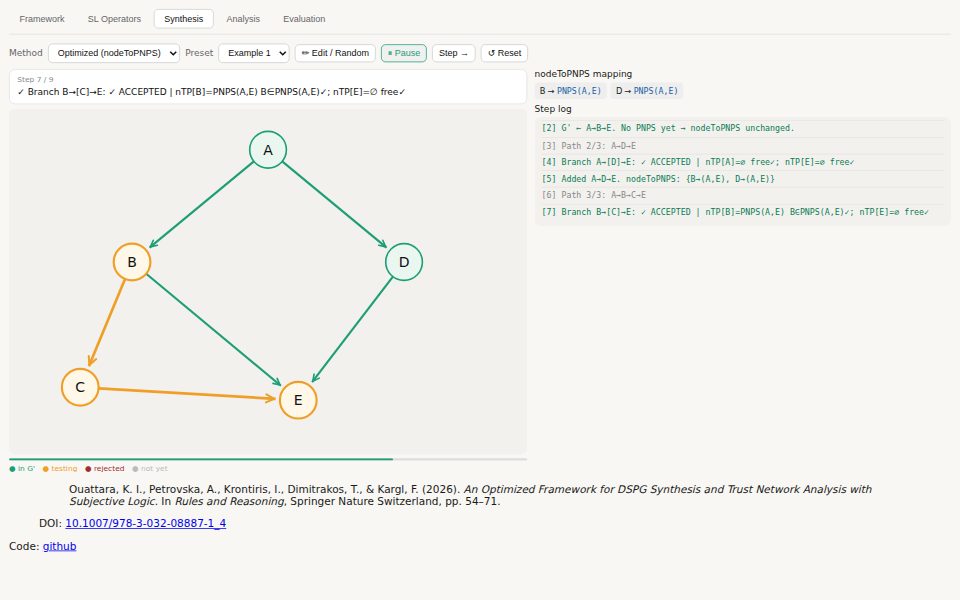
Task: Click the 'Step log' heading
Action: [553, 108]
